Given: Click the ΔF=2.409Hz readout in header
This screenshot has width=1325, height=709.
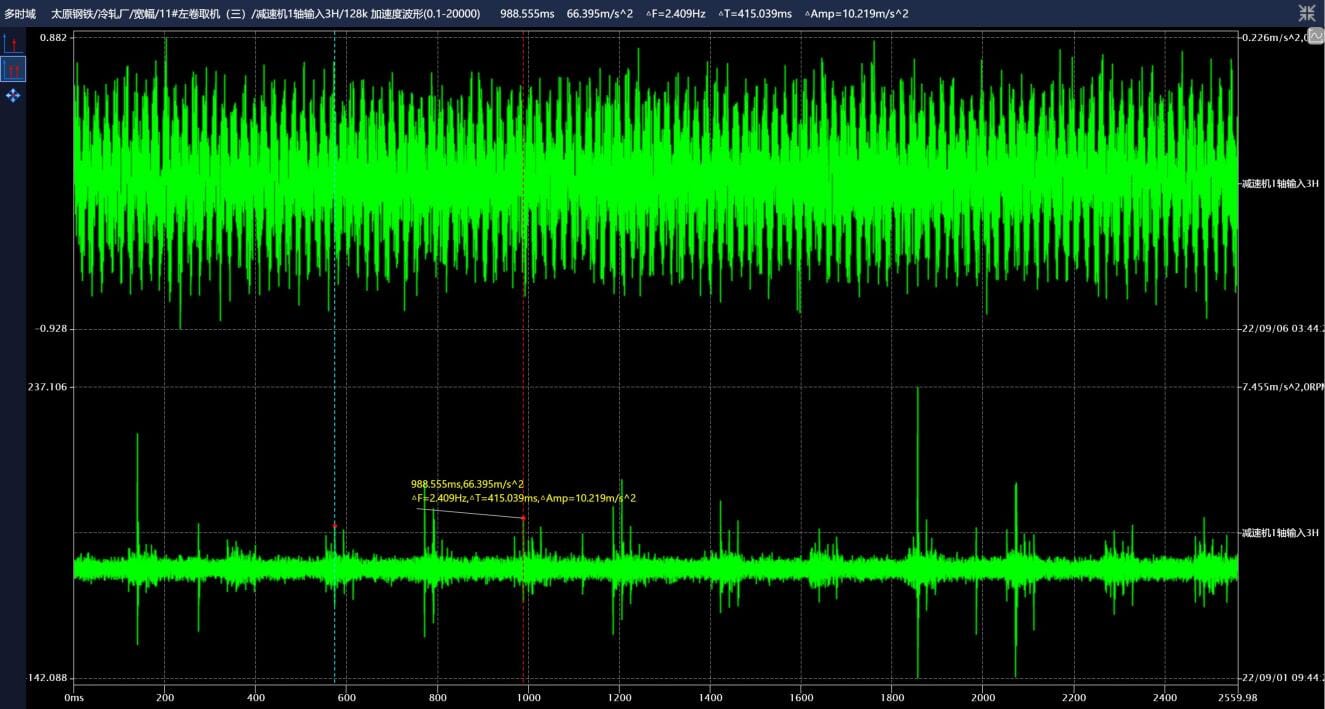Looking at the screenshot, I should tap(675, 14).
